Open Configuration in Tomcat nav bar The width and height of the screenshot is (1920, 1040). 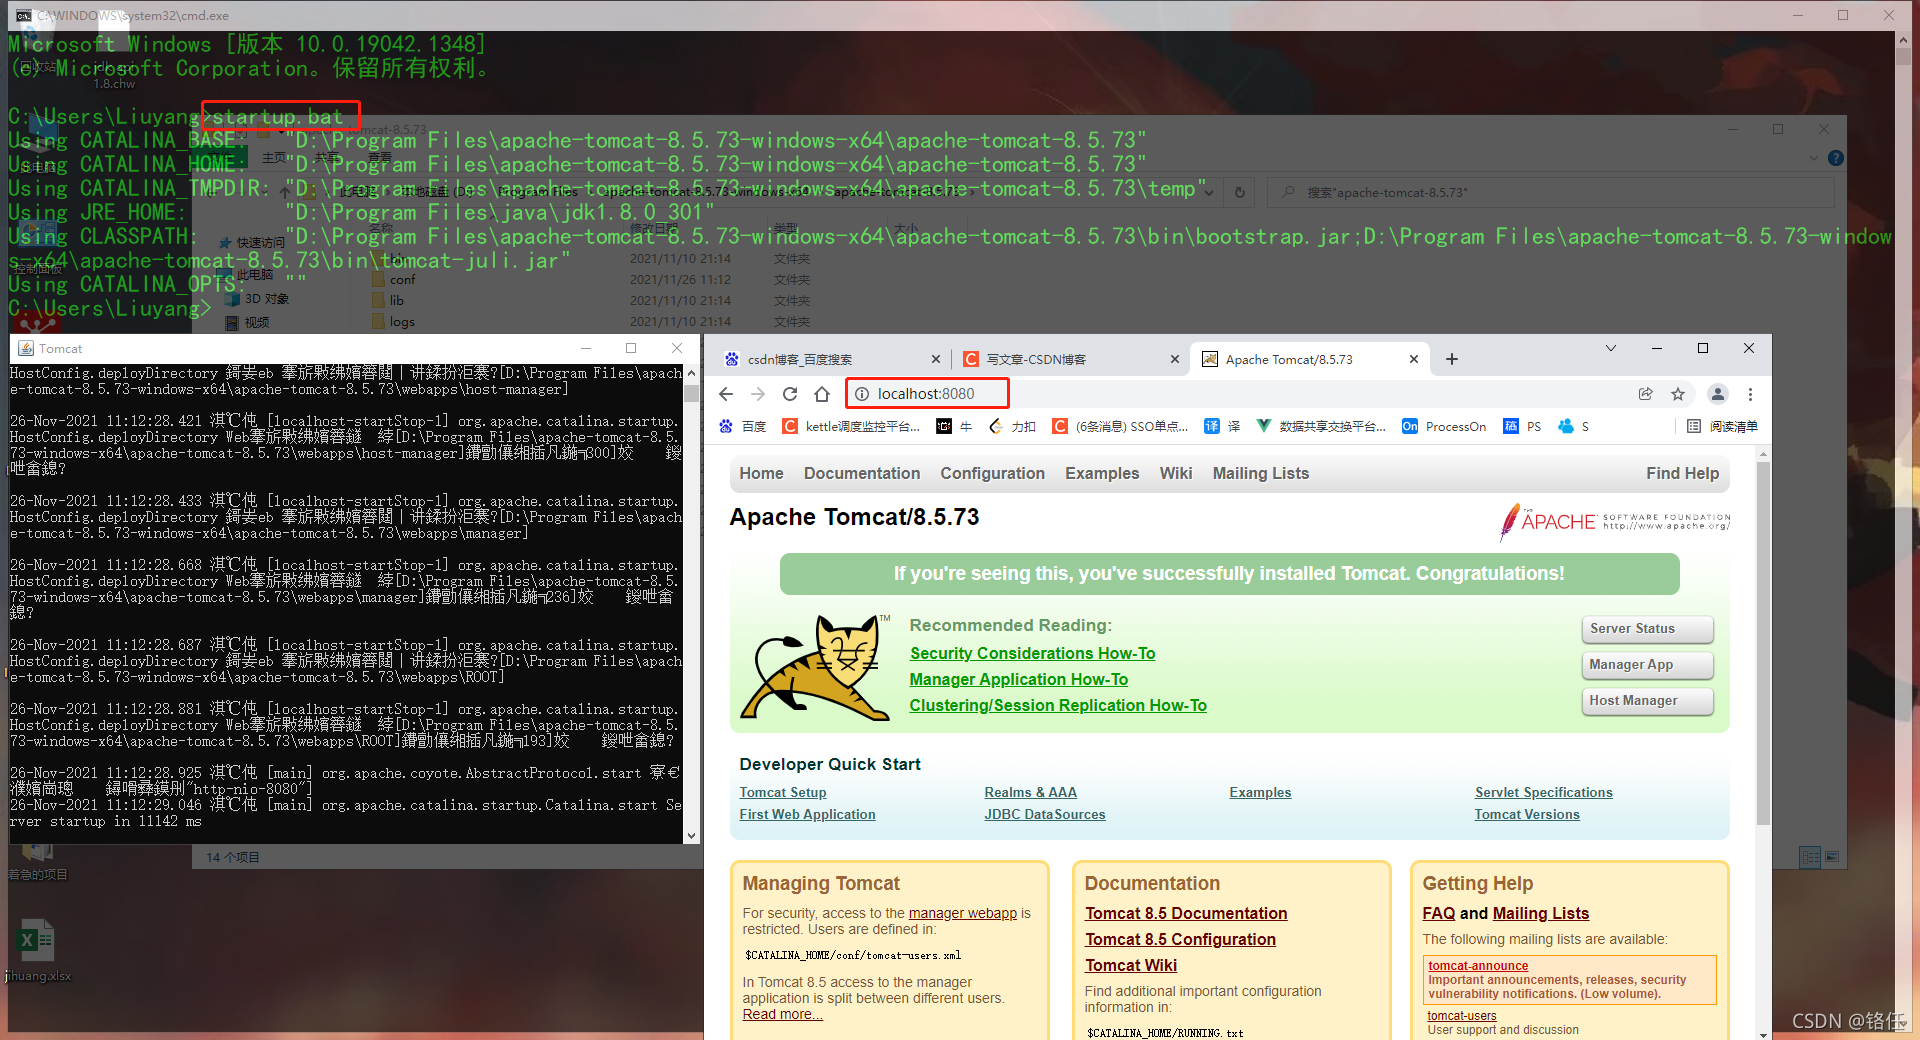pyautogui.click(x=992, y=473)
